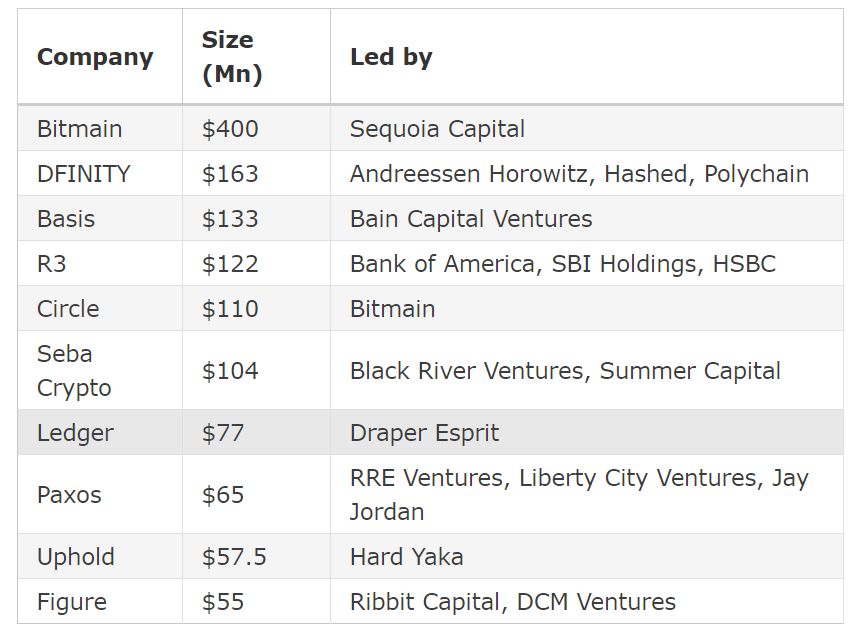Click the DFINITY company cell
Image resolution: width=859 pixels, height=643 pixels.
[84, 174]
